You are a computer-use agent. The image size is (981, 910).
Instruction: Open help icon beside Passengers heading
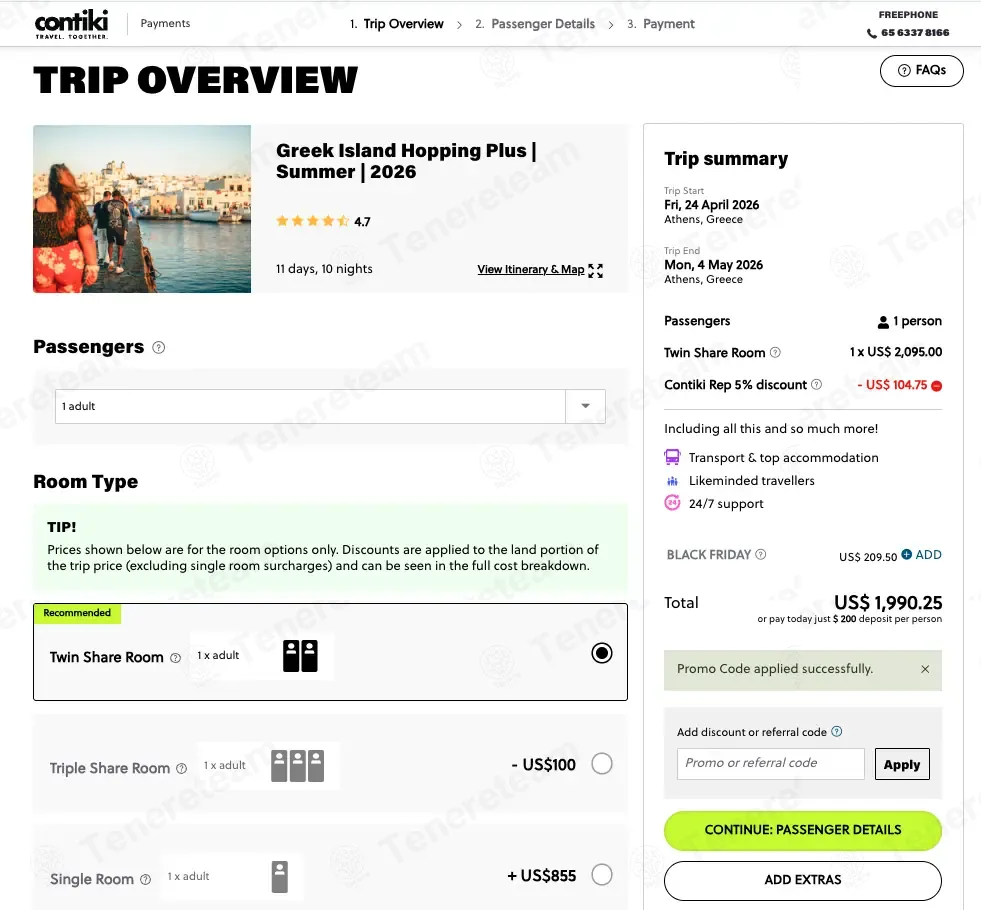click(159, 347)
